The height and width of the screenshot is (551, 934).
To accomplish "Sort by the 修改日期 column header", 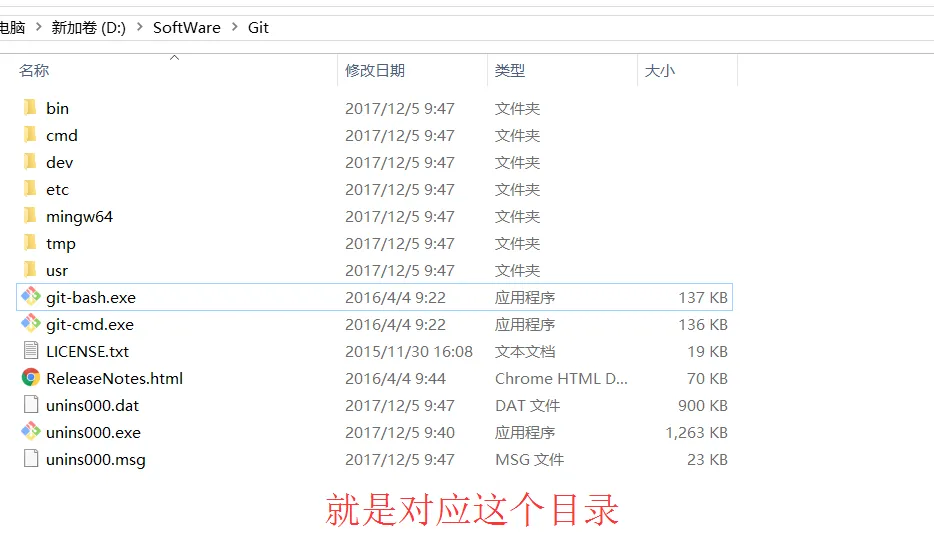I will click(375, 70).
